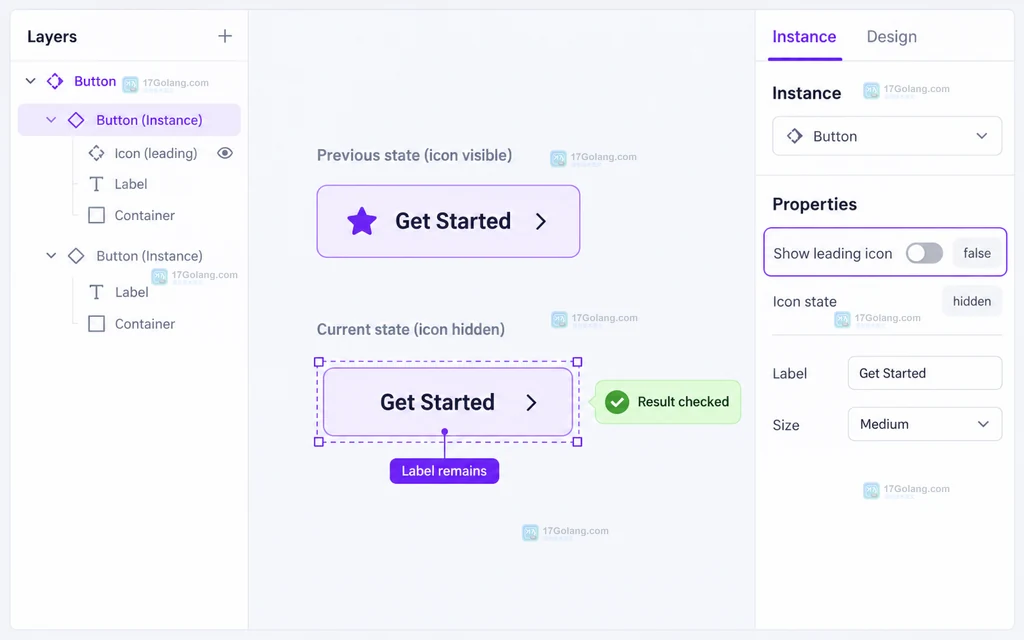Click the green checkmark icon beside Result checked
The width and height of the screenshot is (1024, 640).
pos(616,402)
